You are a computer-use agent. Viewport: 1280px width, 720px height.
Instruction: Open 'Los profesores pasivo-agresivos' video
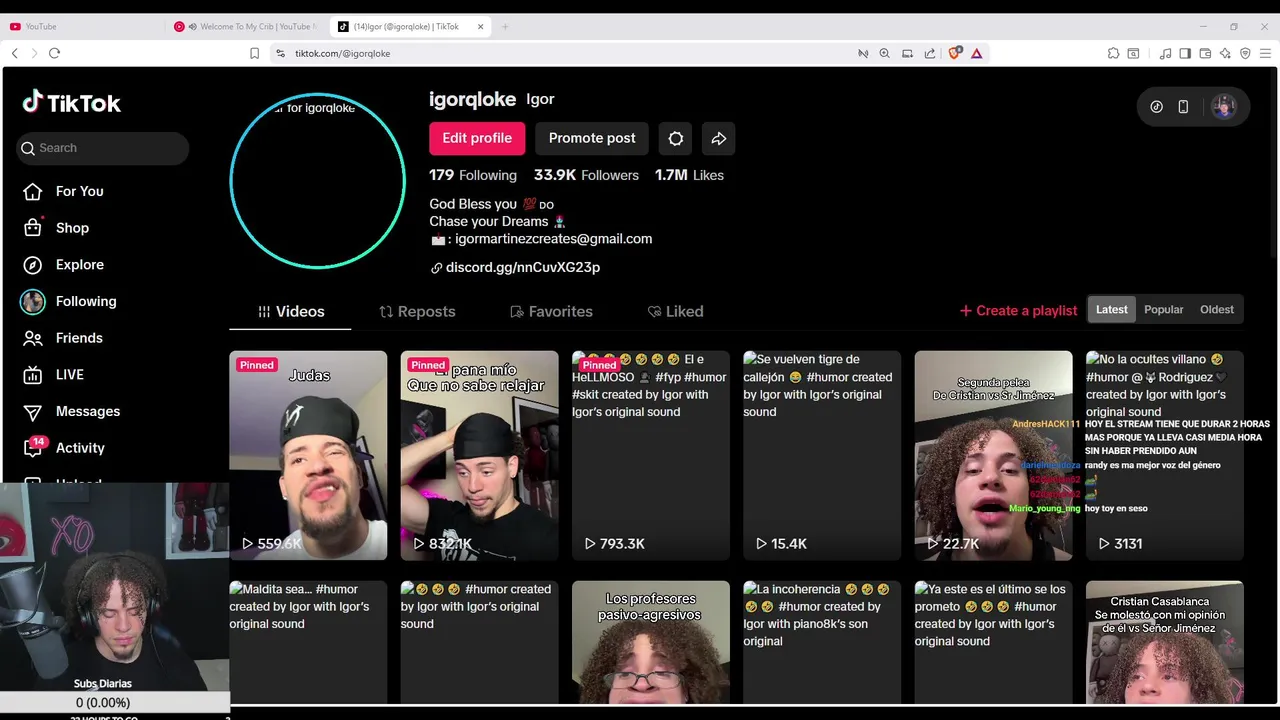651,642
